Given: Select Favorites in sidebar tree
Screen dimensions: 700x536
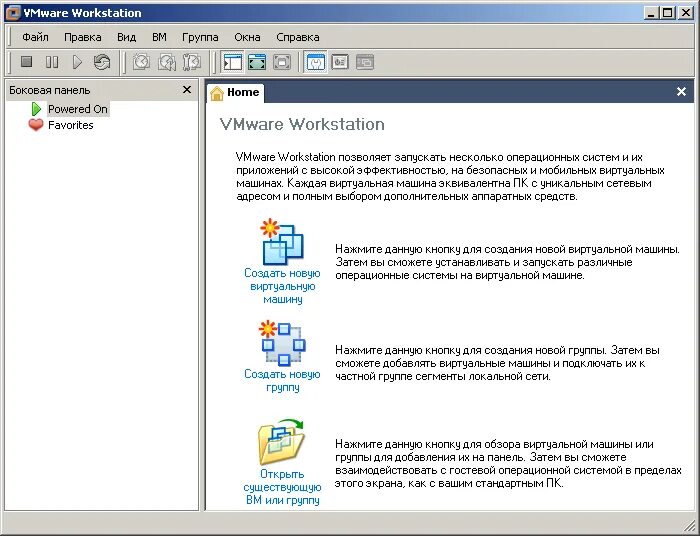Looking at the screenshot, I should 71,125.
